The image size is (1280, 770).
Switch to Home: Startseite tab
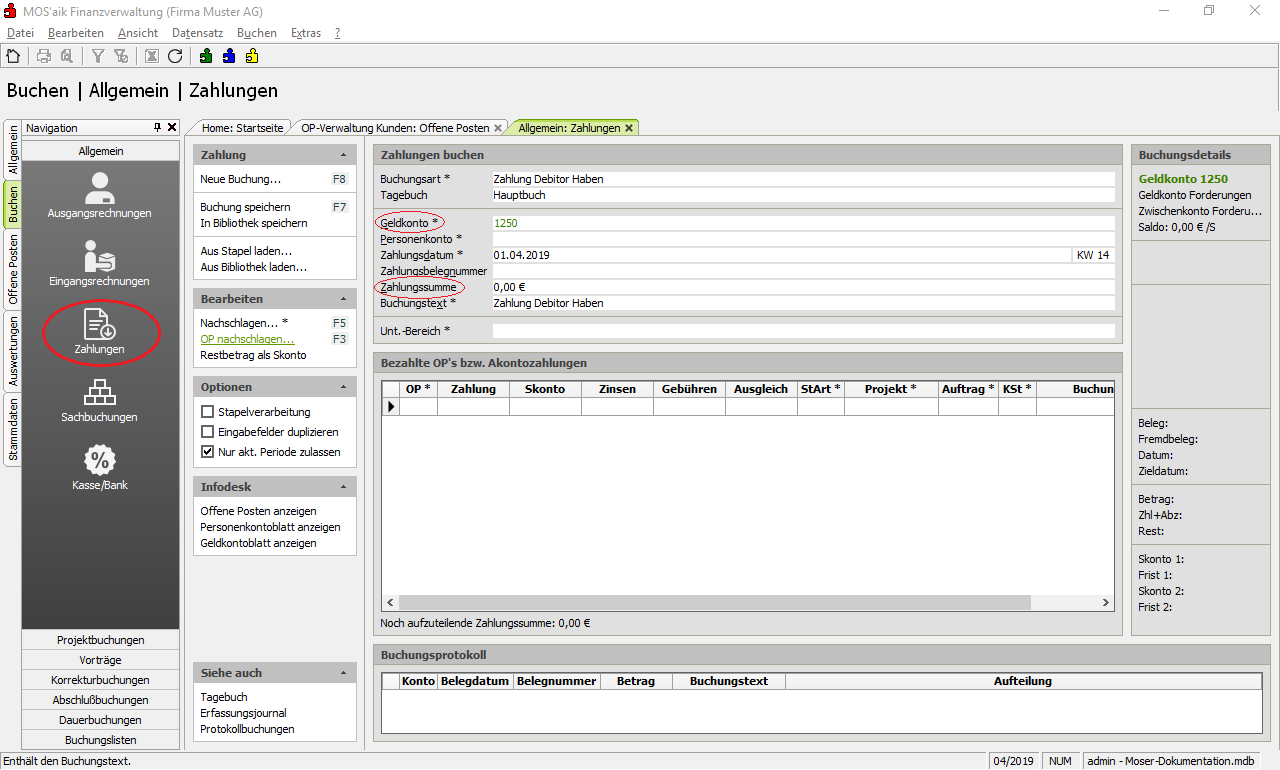[x=242, y=128]
